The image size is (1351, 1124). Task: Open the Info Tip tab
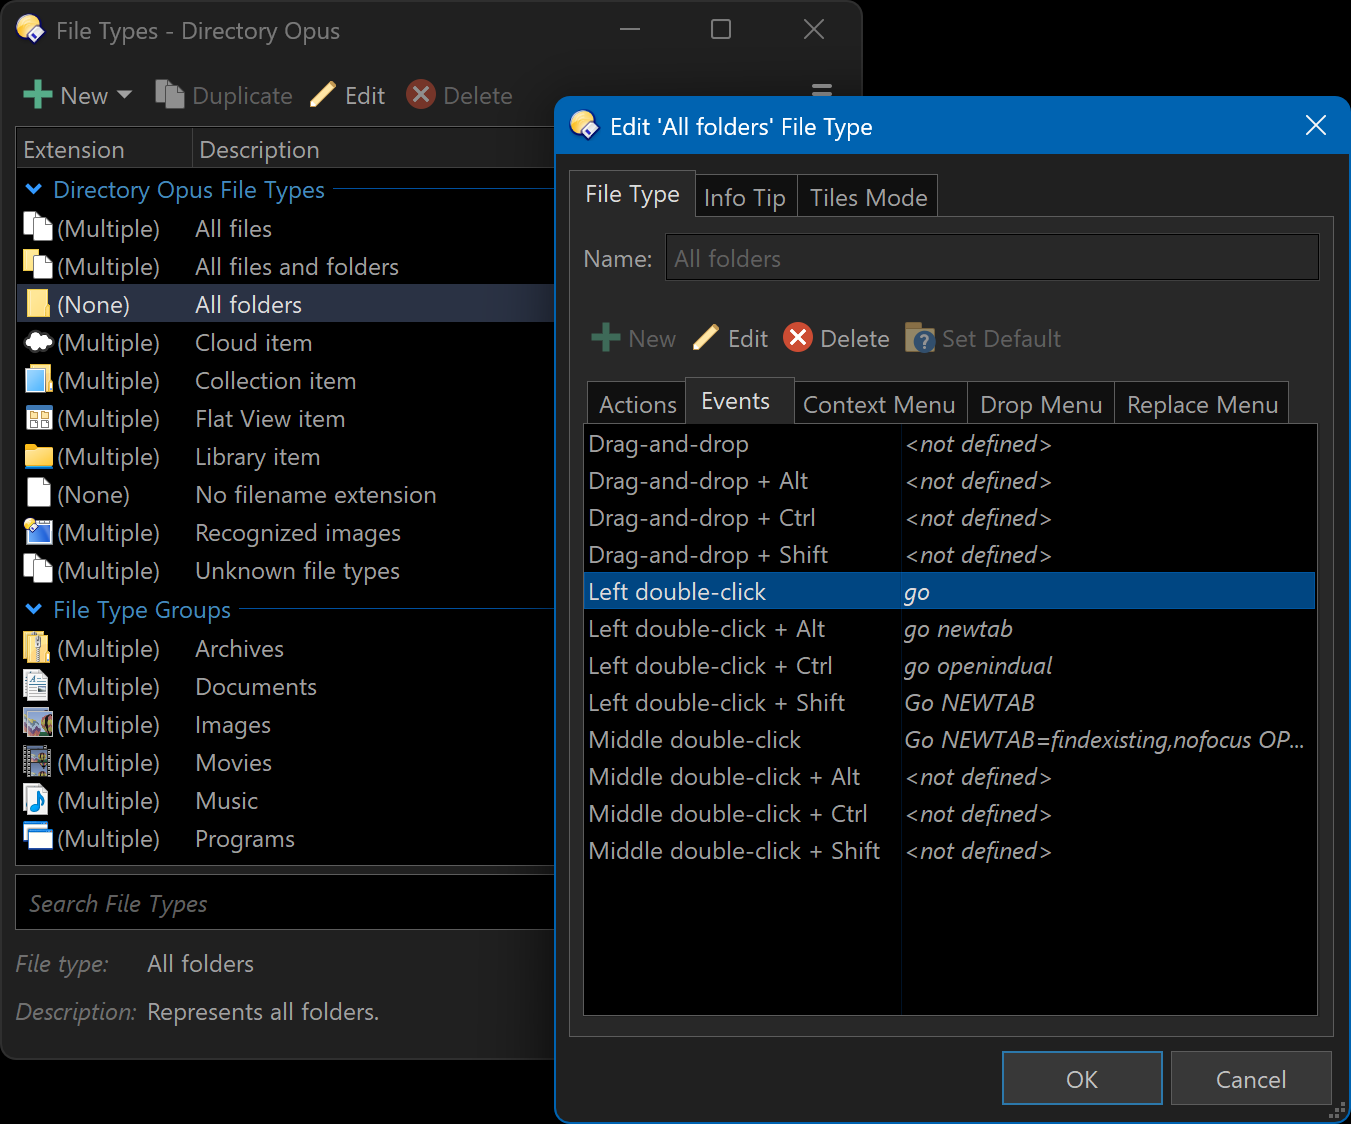745,198
